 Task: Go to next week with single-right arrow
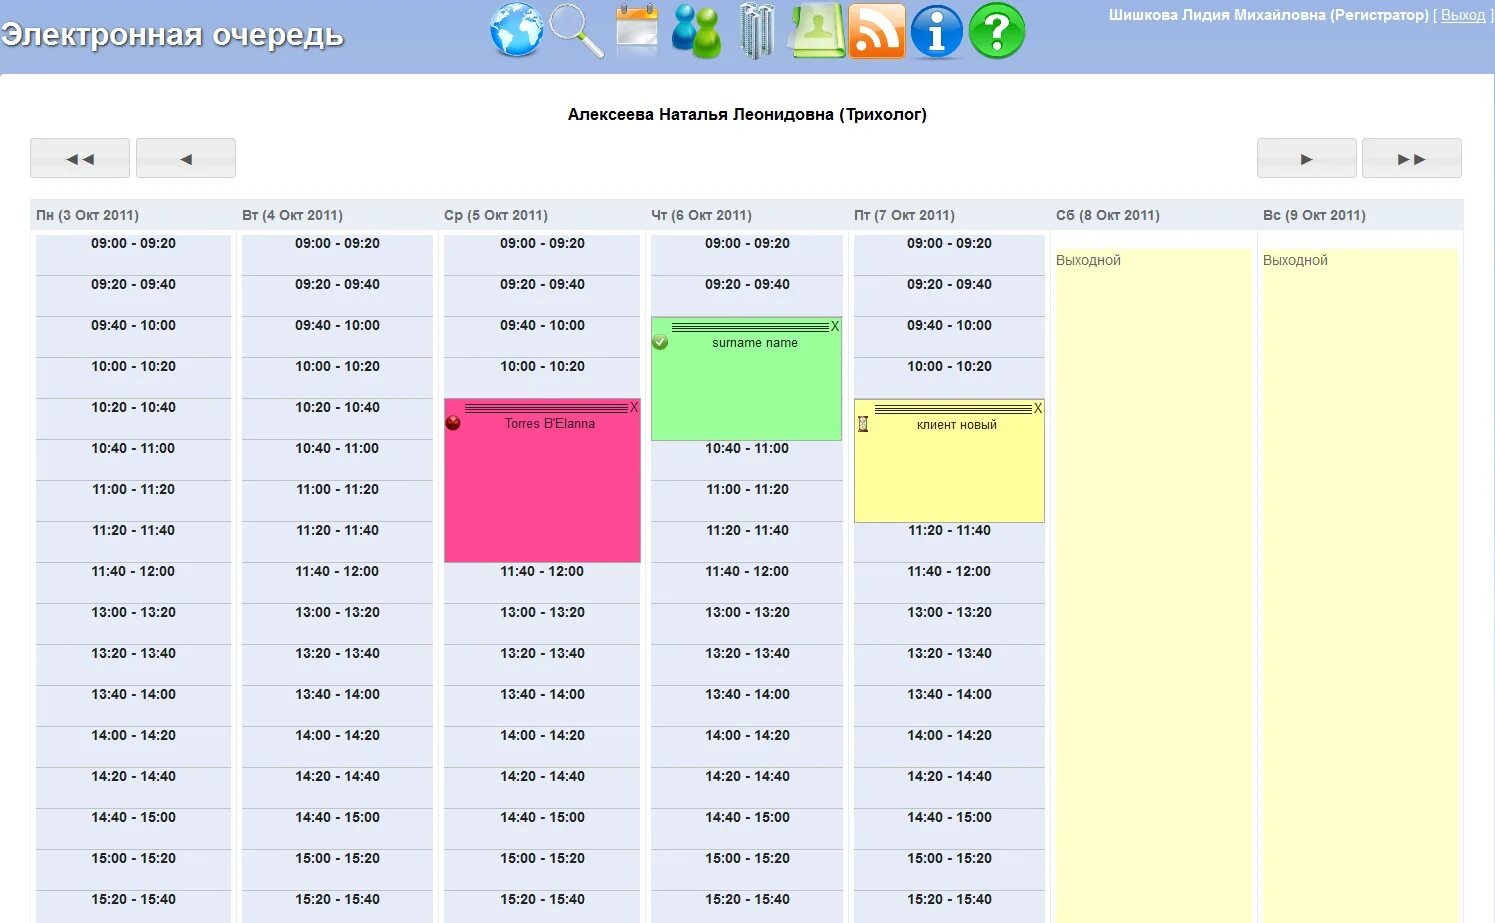[1307, 158]
